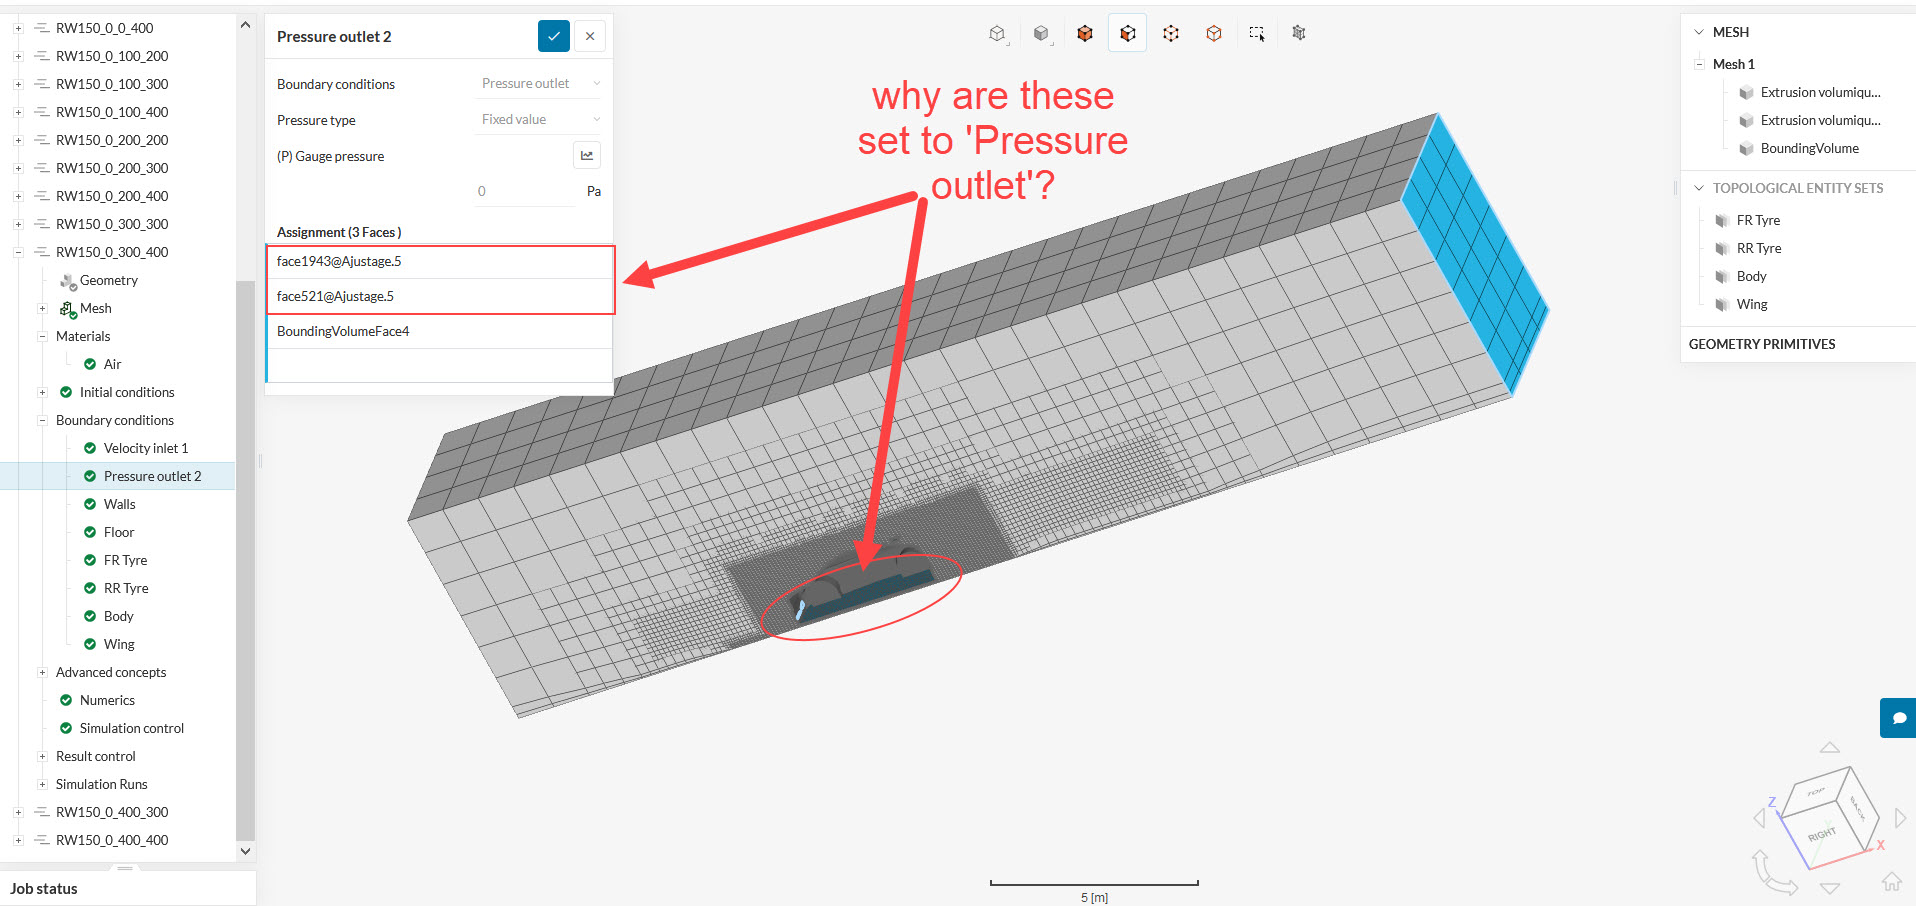Click the BoundingVolume part icon
1916x906 pixels.
click(x=1746, y=149)
